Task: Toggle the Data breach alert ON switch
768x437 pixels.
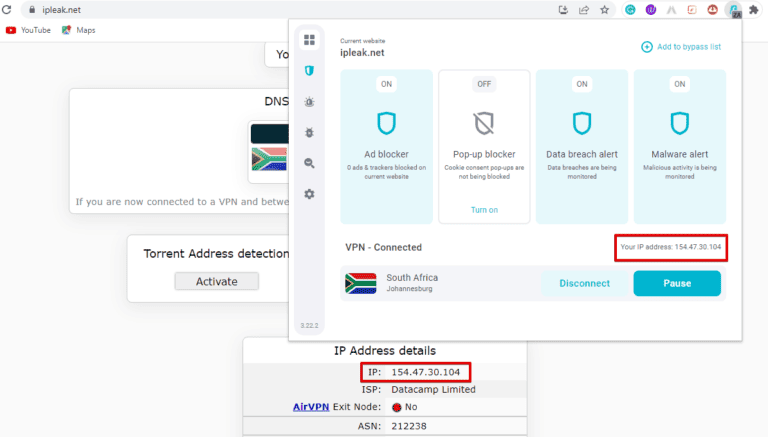Action: tap(582, 84)
